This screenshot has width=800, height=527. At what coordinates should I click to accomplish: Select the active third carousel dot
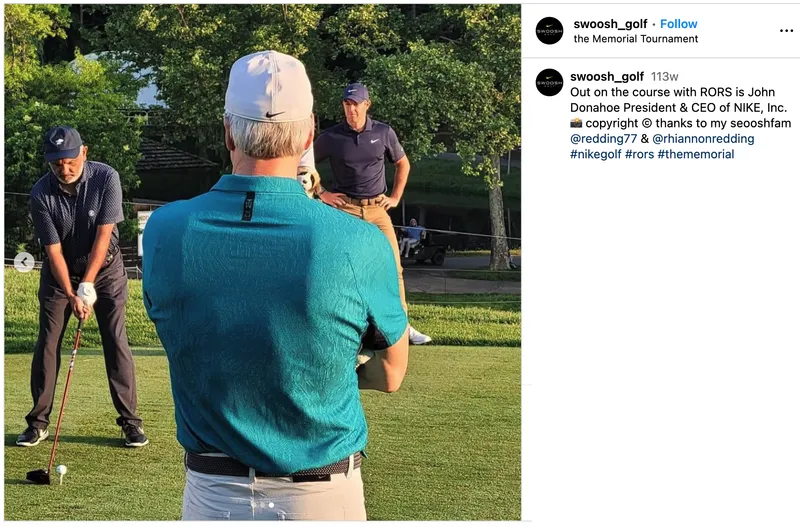tap(271, 505)
